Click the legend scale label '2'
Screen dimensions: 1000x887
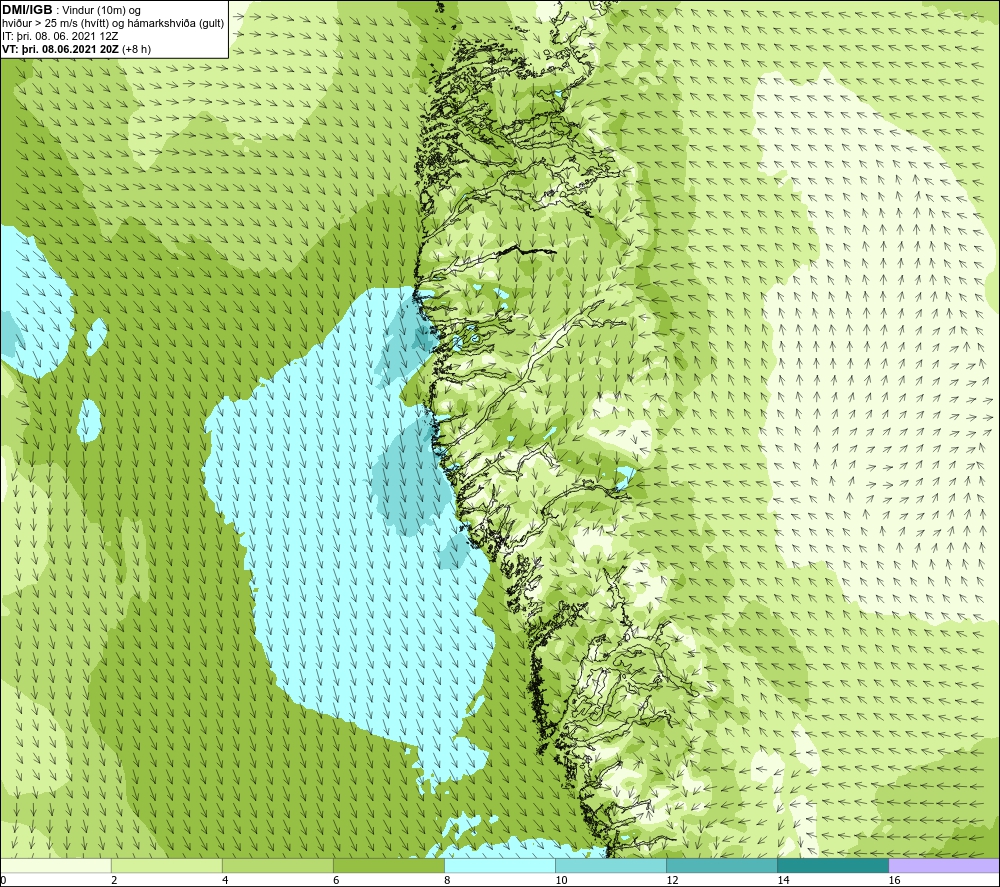tap(114, 880)
